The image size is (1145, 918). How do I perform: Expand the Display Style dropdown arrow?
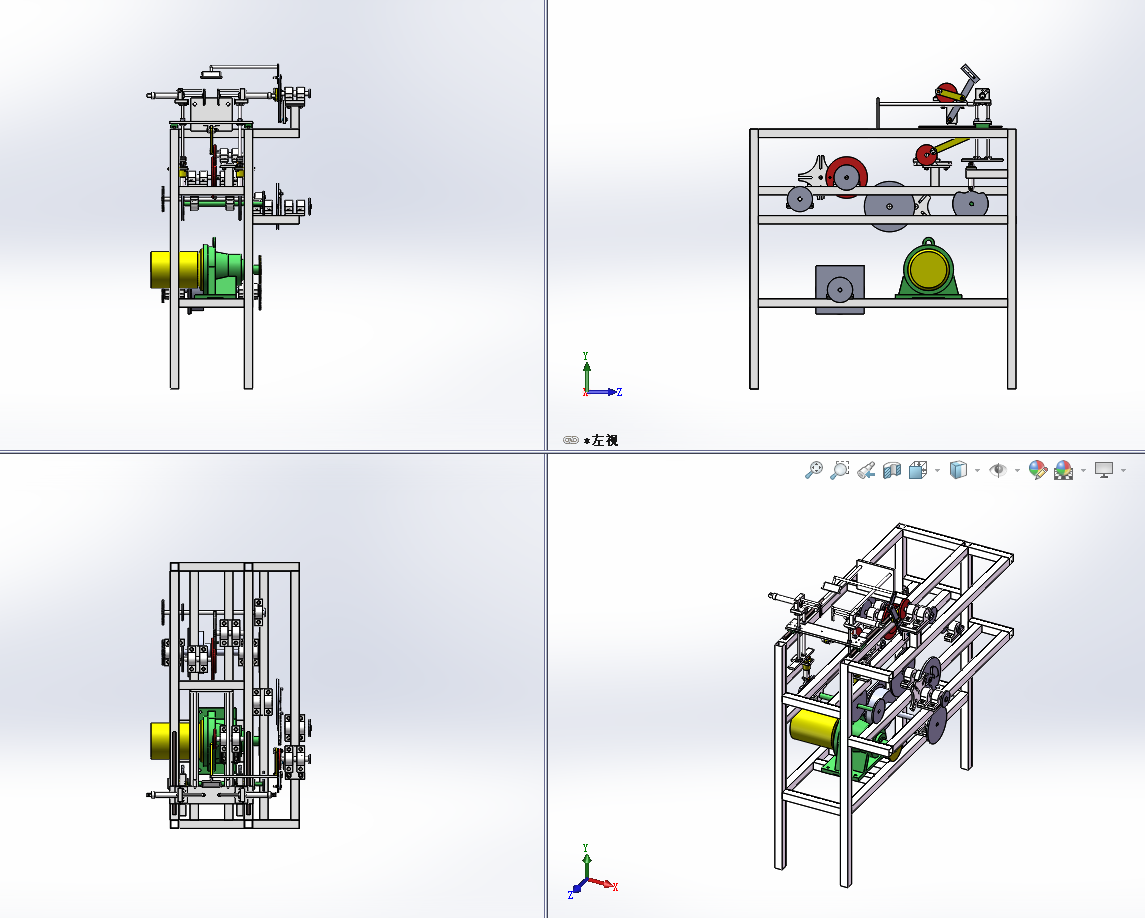(977, 470)
